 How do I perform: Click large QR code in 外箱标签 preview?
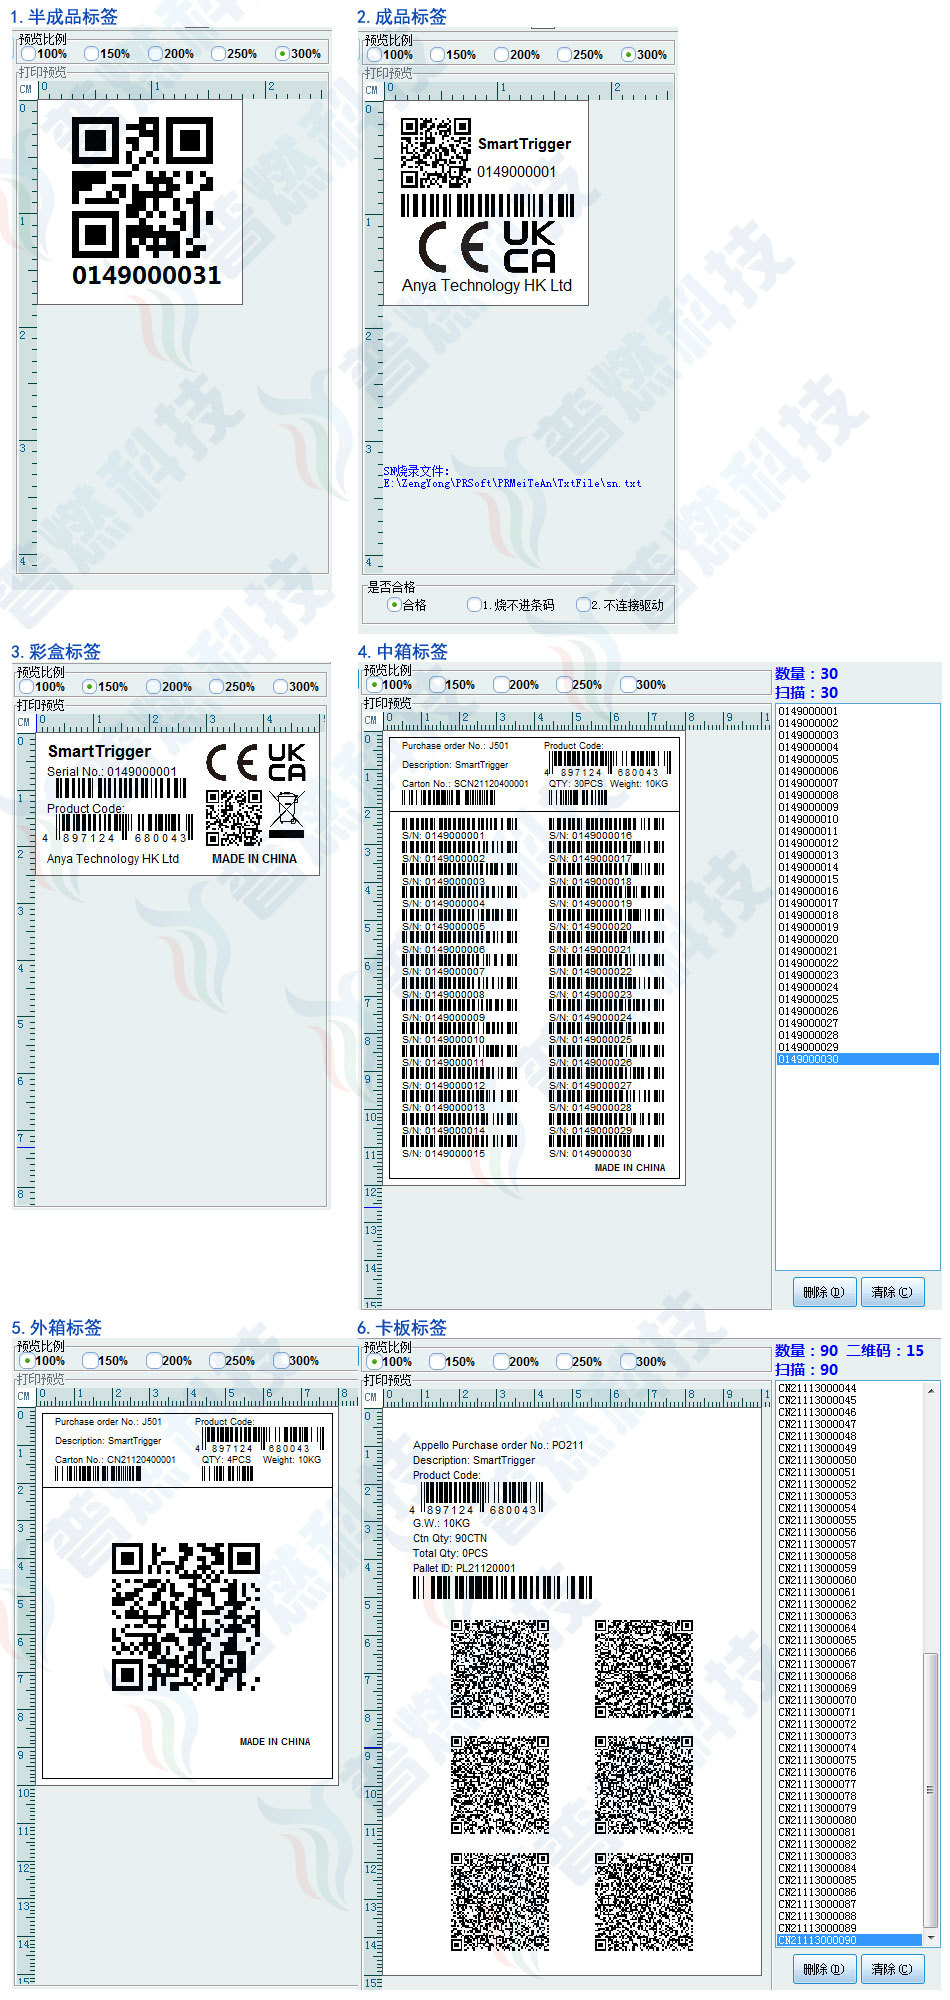point(186,1617)
